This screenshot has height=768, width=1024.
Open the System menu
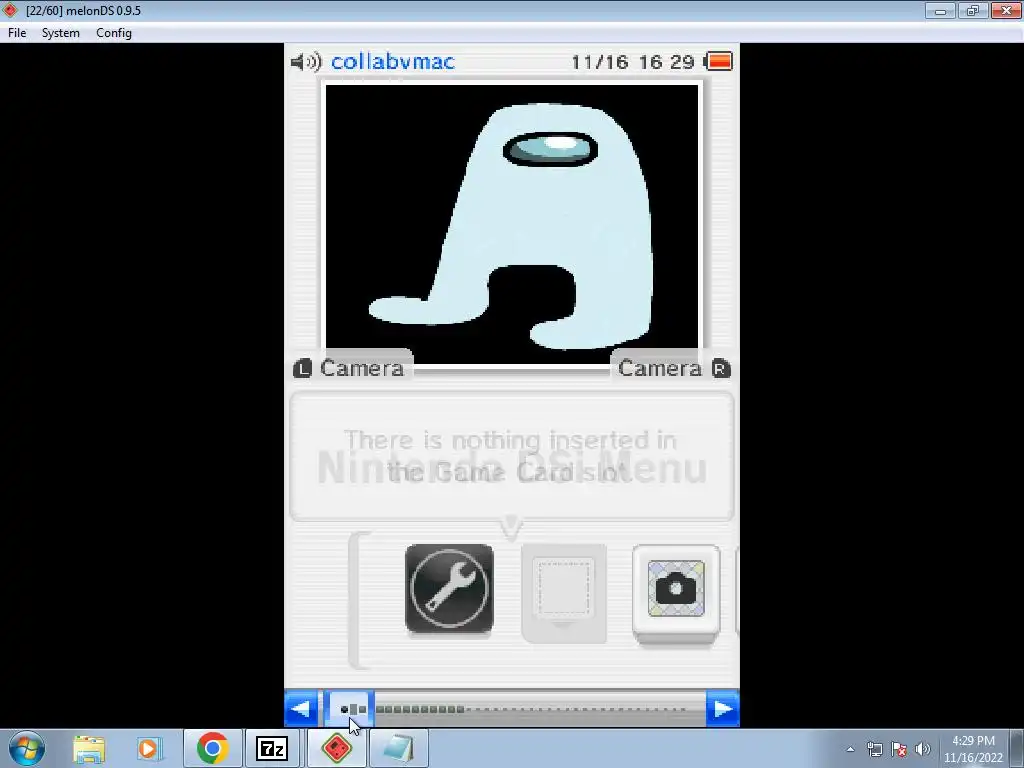tap(61, 33)
